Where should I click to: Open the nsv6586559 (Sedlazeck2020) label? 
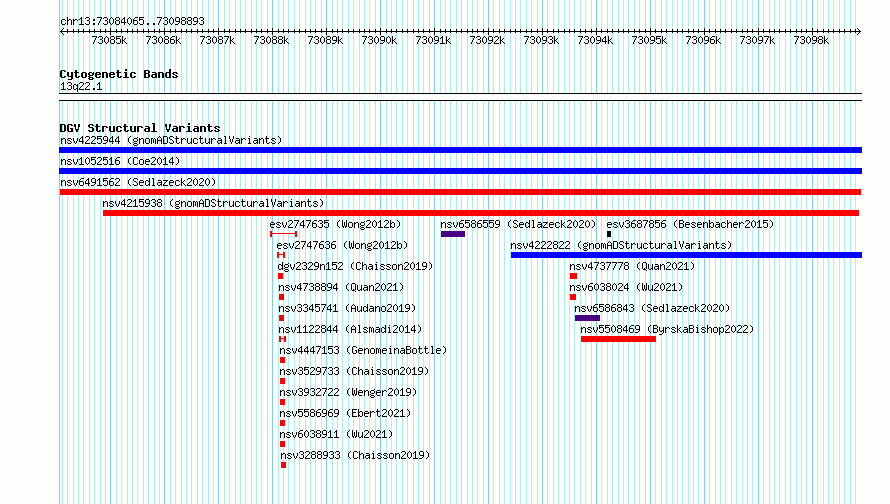[x=518, y=224]
